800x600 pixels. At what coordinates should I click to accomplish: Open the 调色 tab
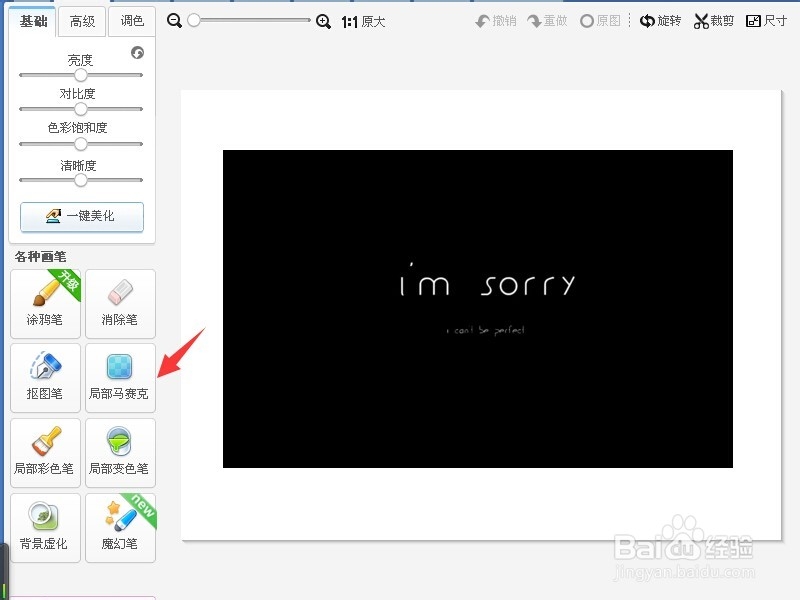(x=132, y=22)
